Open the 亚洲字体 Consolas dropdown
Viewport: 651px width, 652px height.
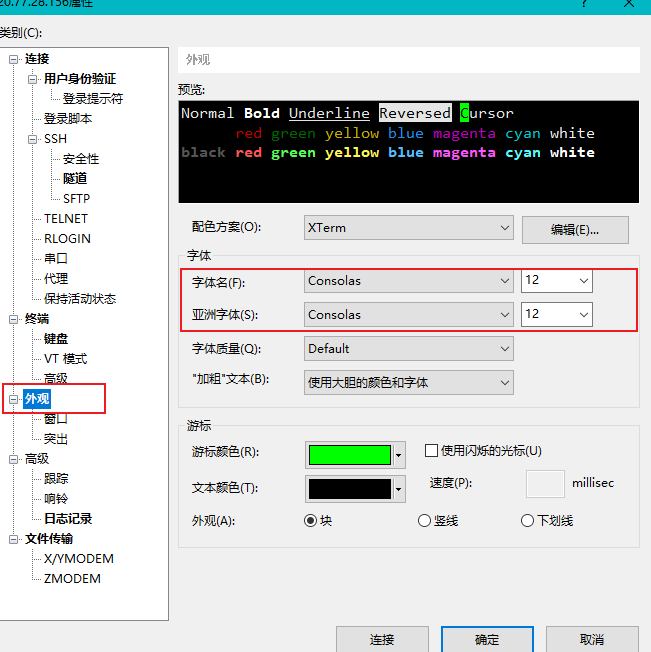(409, 315)
